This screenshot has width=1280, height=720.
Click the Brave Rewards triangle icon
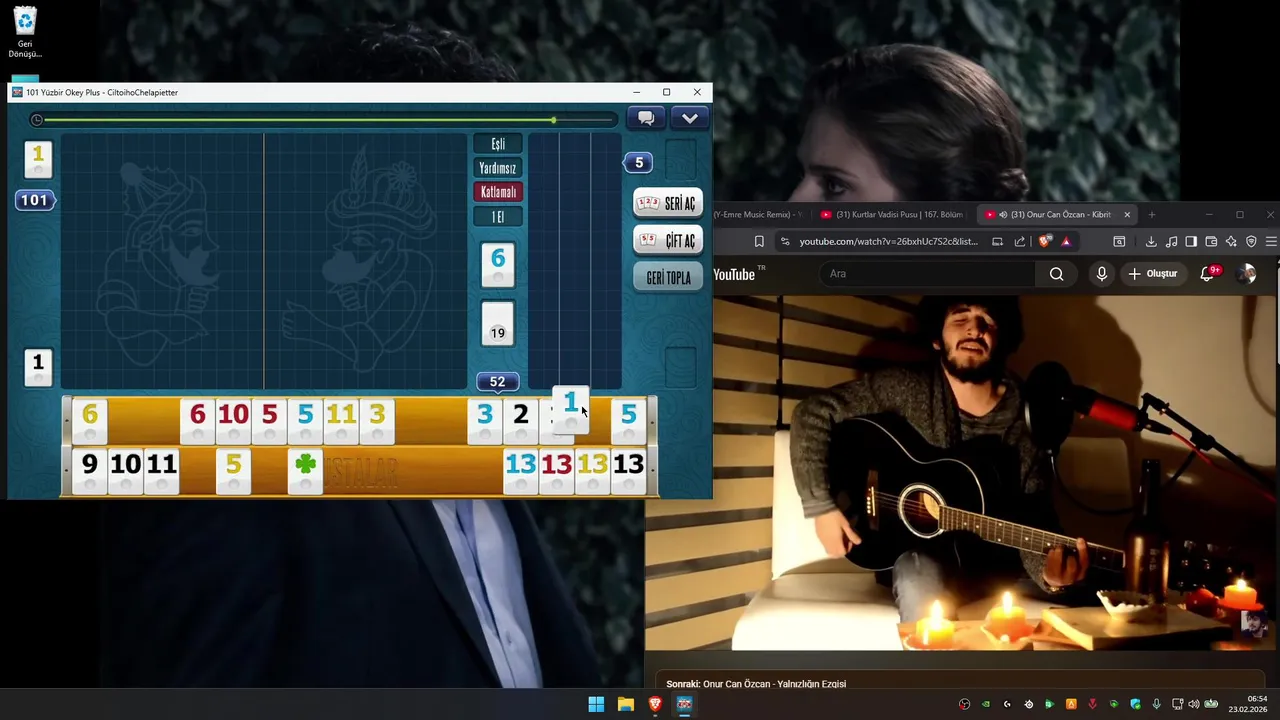1066,241
